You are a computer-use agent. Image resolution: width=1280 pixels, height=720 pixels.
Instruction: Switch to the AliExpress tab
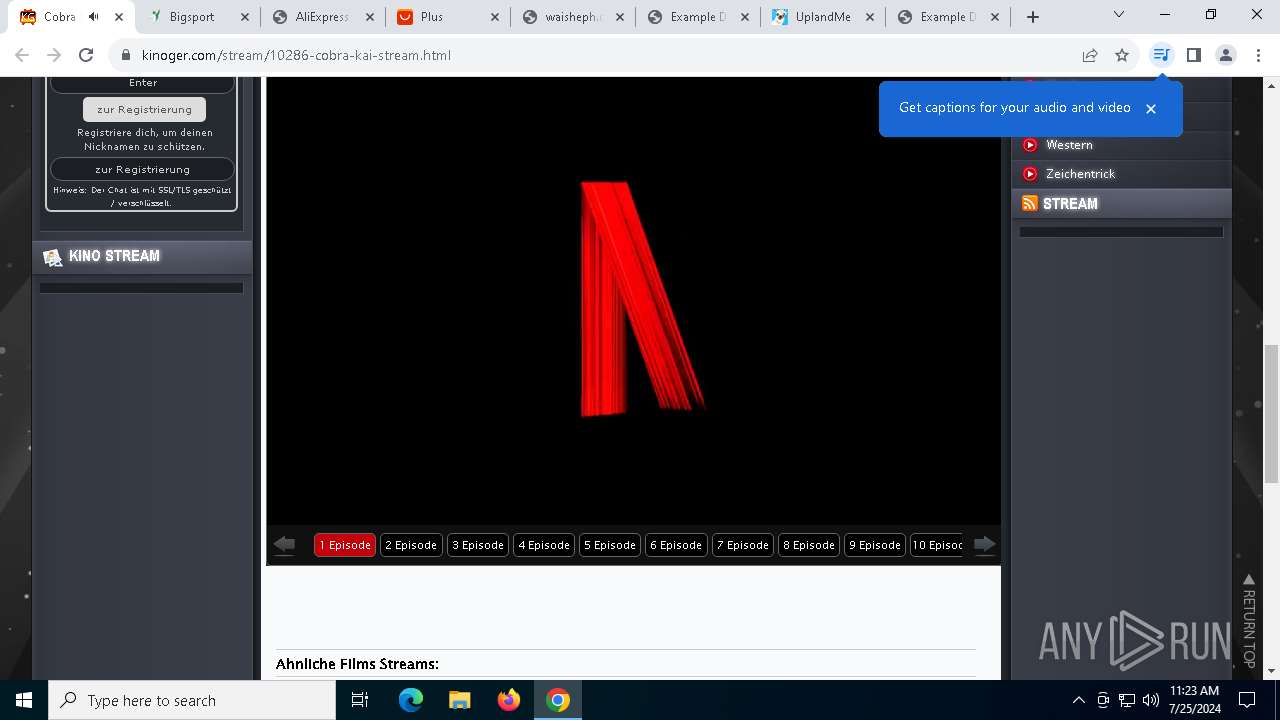coord(321,17)
